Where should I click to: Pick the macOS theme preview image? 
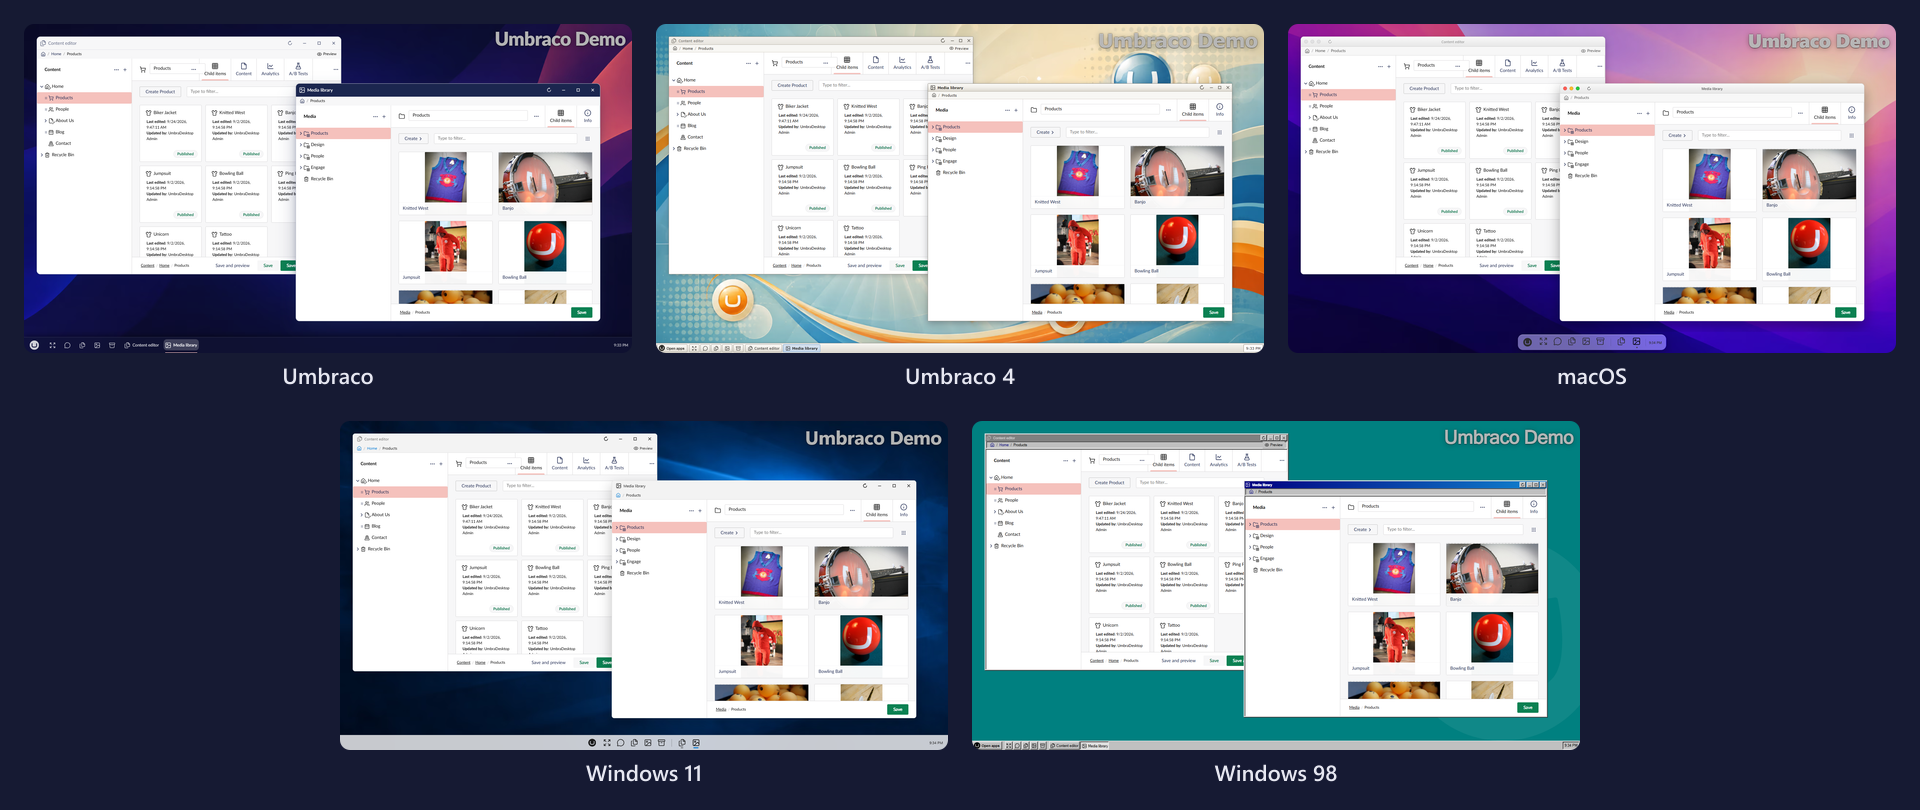point(1592,188)
